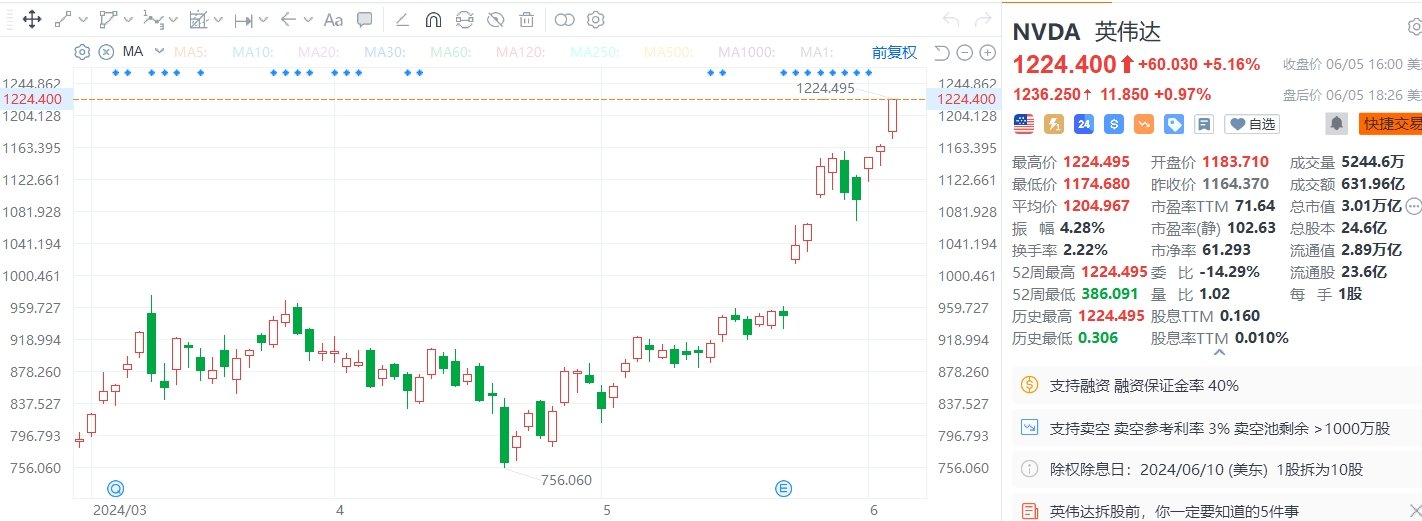Select the crosshair move tool
The width and height of the screenshot is (1422, 521).
pos(31,19)
